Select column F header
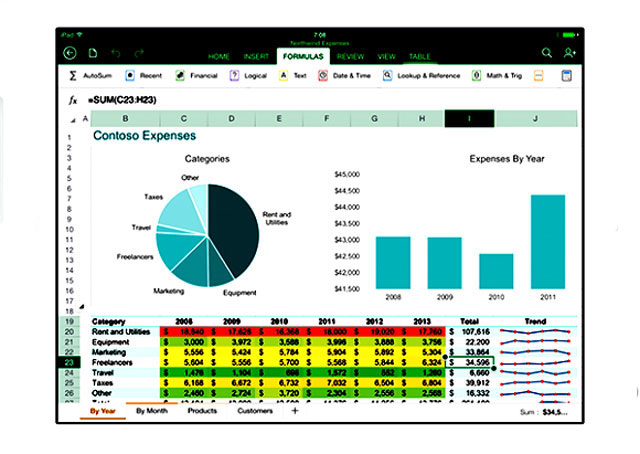This screenshot has height=454, width=640. (x=327, y=118)
